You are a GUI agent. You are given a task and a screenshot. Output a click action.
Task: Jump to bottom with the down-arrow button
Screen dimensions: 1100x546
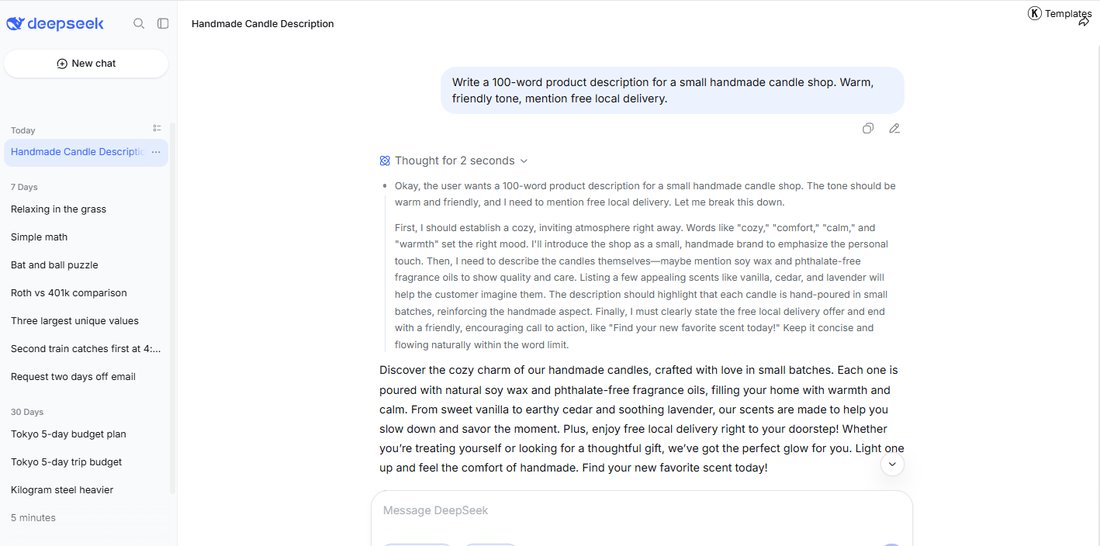pos(892,464)
